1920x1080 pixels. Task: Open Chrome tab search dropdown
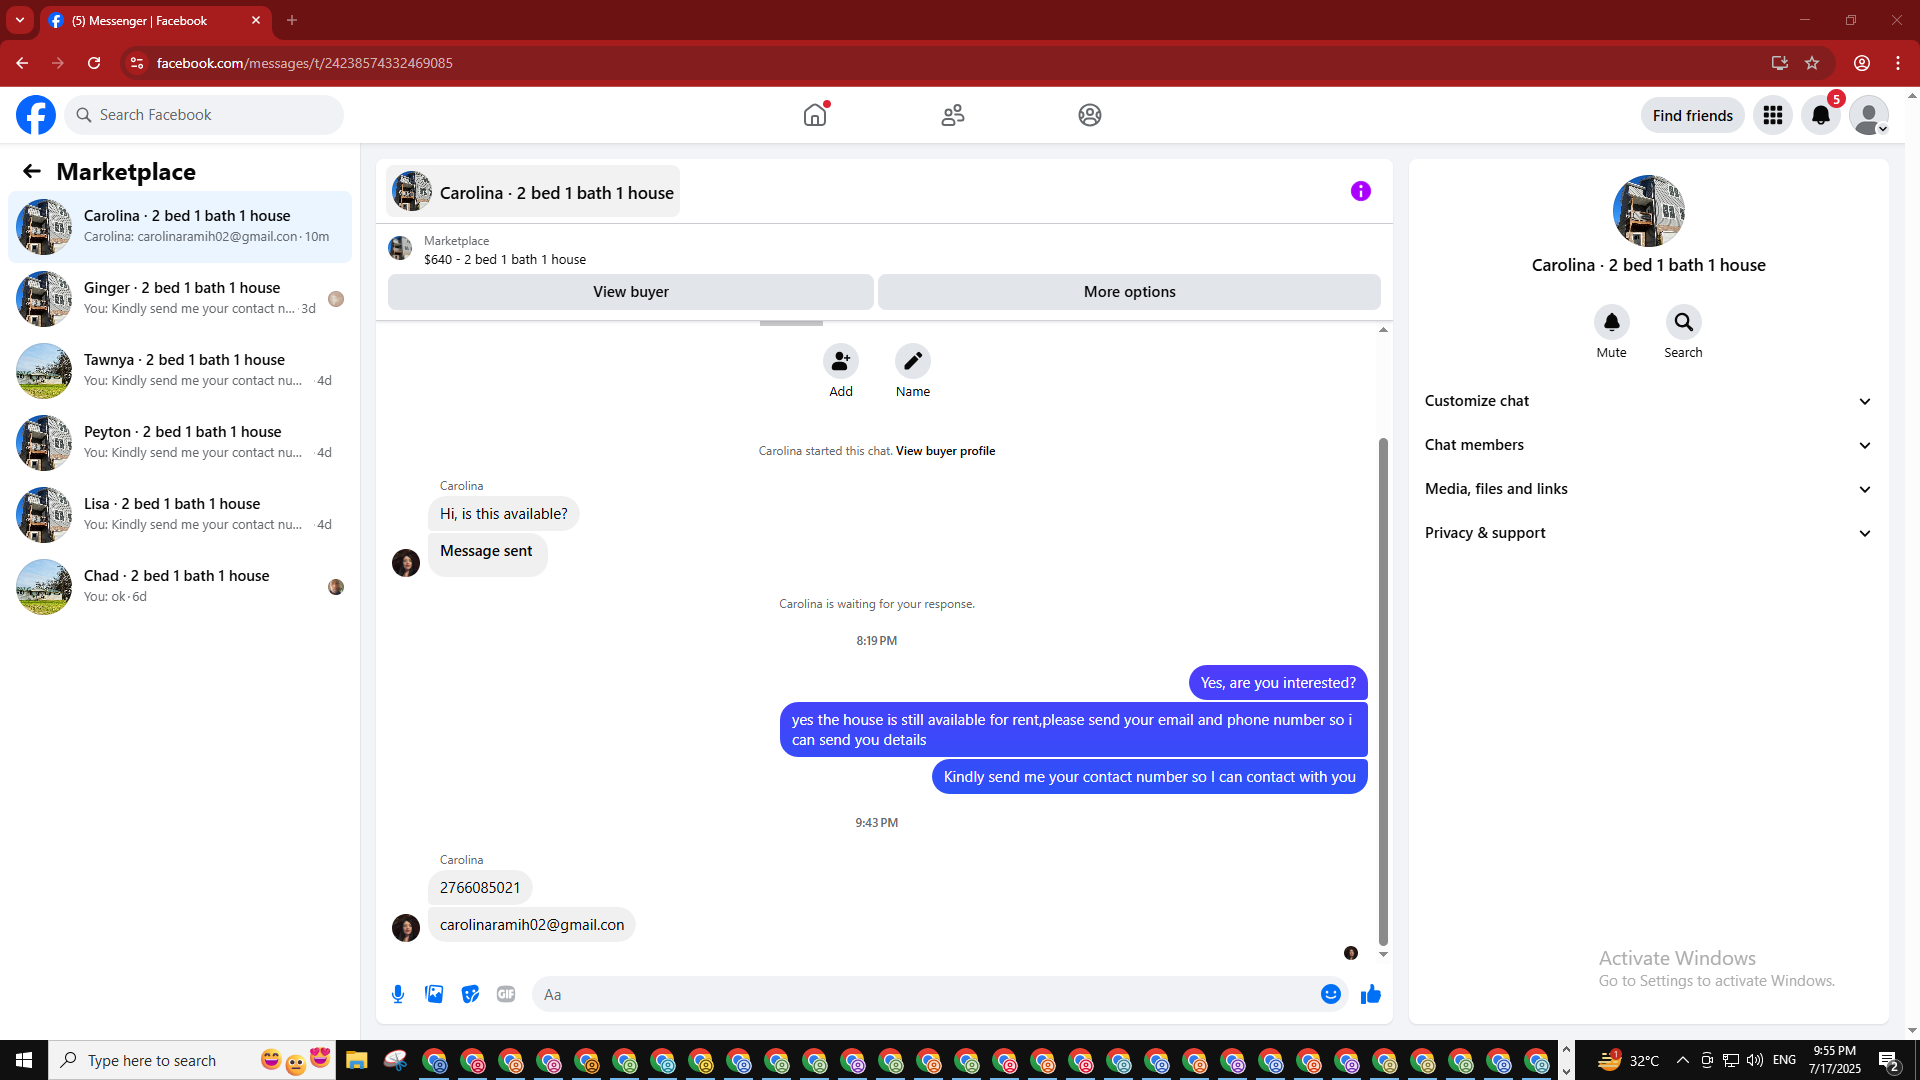(x=20, y=20)
